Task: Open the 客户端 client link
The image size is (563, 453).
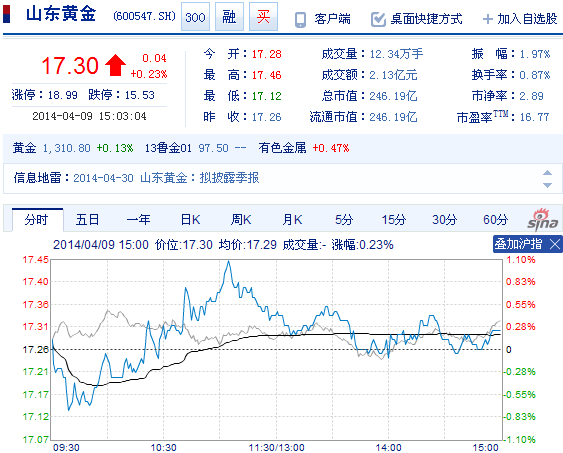Action: pyautogui.click(x=332, y=19)
